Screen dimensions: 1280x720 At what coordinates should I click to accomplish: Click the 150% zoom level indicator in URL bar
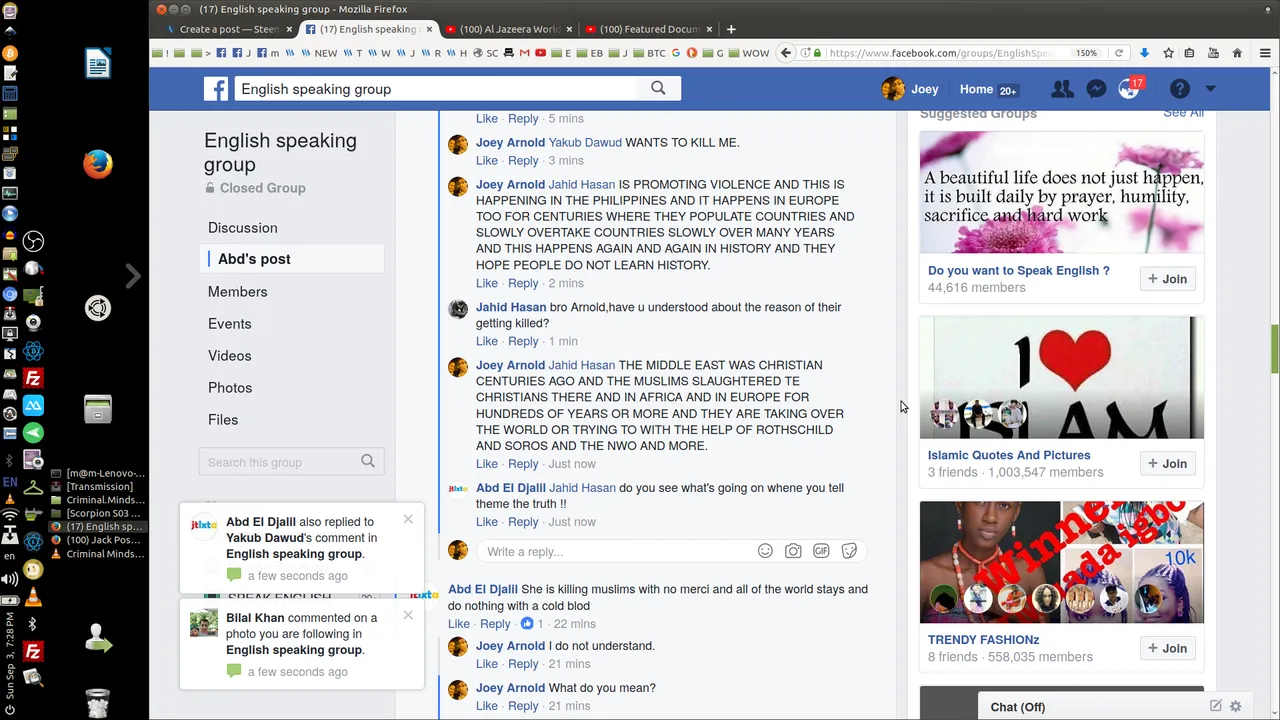click(1086, 53)
